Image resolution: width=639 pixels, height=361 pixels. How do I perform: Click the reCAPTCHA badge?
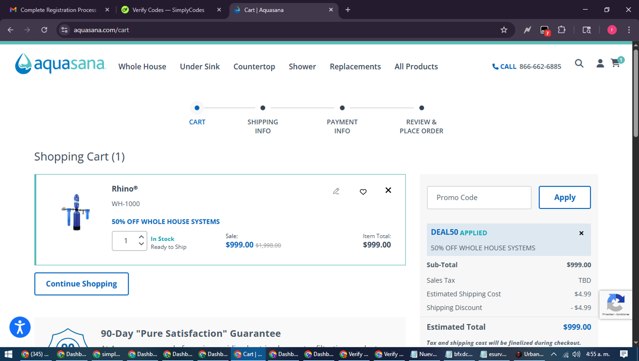coord(615,304)
